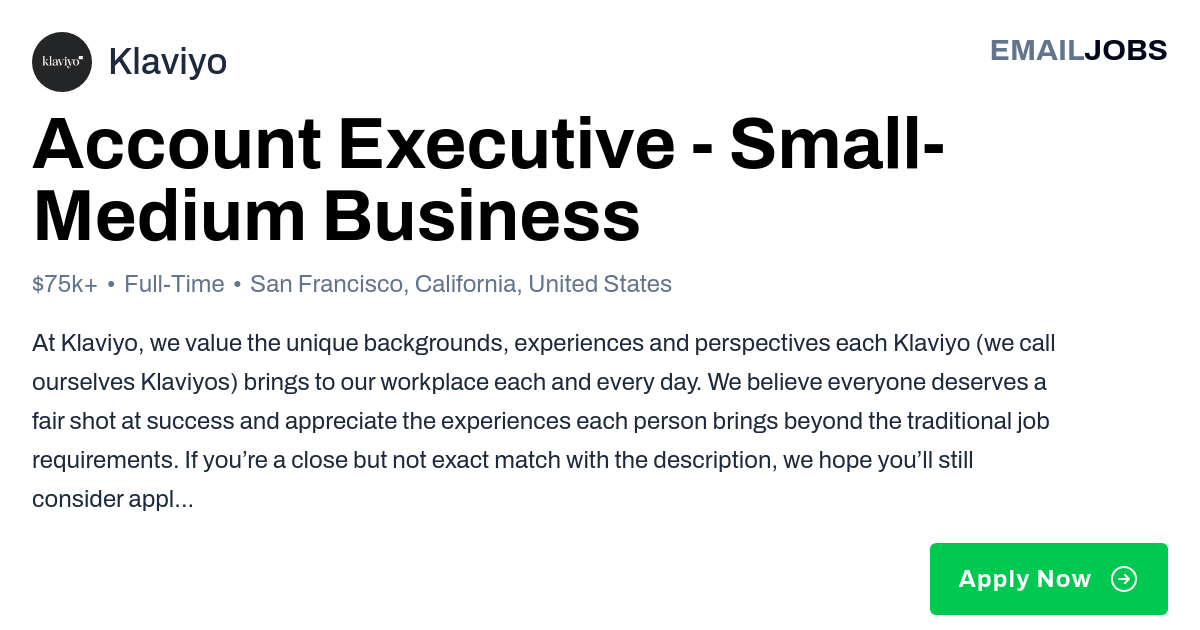Click the "Apply Now" text on the green button
Screen dimensions: 1200x630
pyautogui.click(x=1024, y=579)
